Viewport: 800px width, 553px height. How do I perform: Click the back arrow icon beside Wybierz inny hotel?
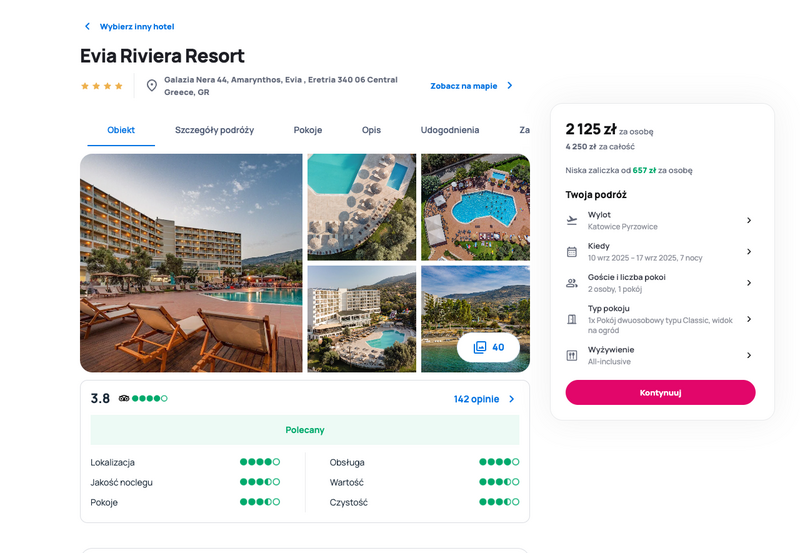pos(87,26)
